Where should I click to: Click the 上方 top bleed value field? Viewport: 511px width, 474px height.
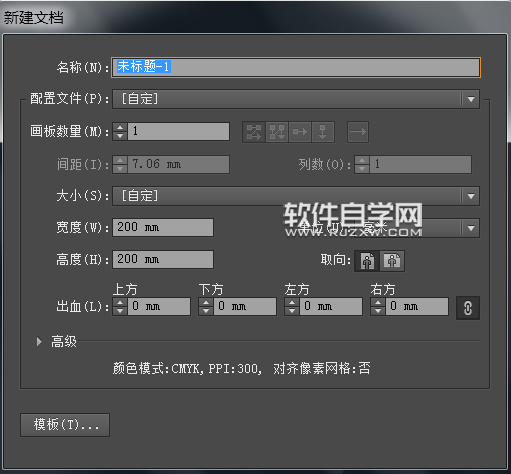coord(159,307)
